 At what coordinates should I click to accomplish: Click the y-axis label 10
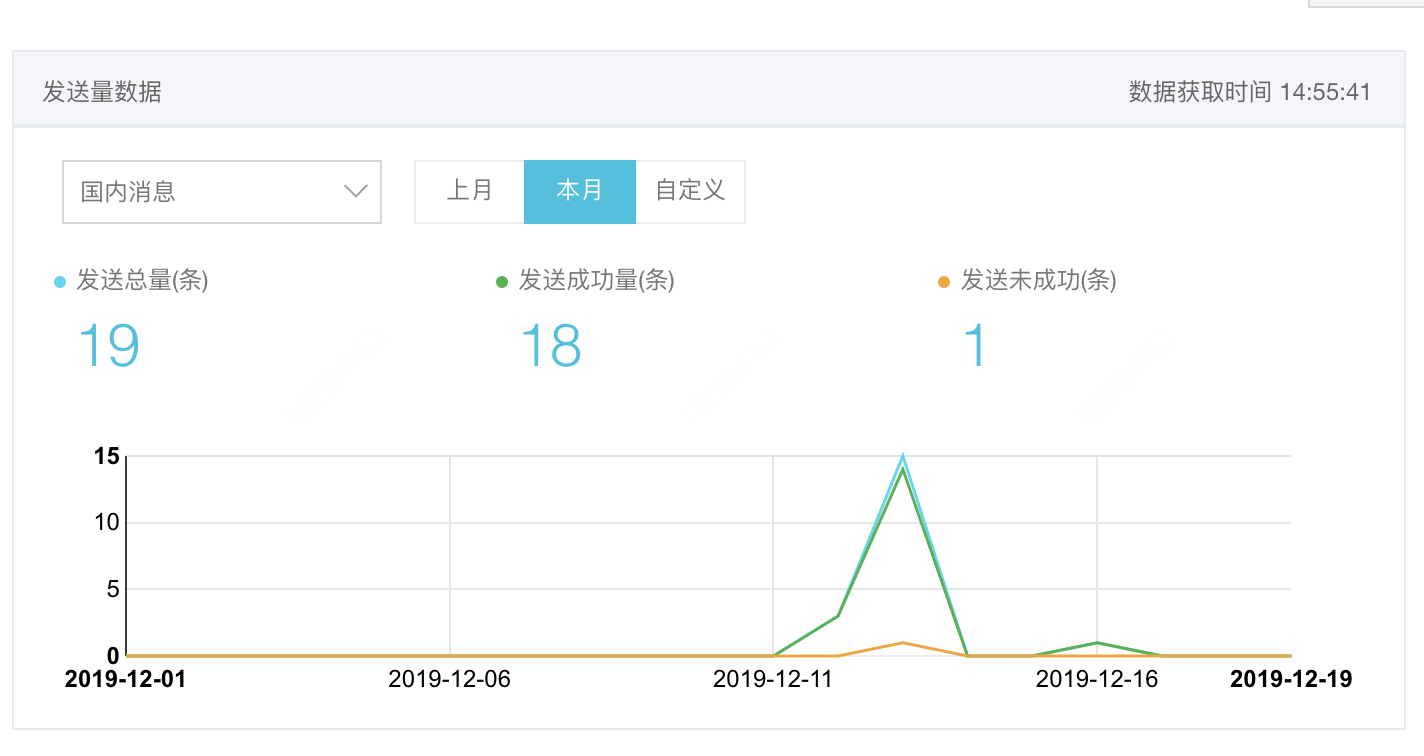[107, 522]
